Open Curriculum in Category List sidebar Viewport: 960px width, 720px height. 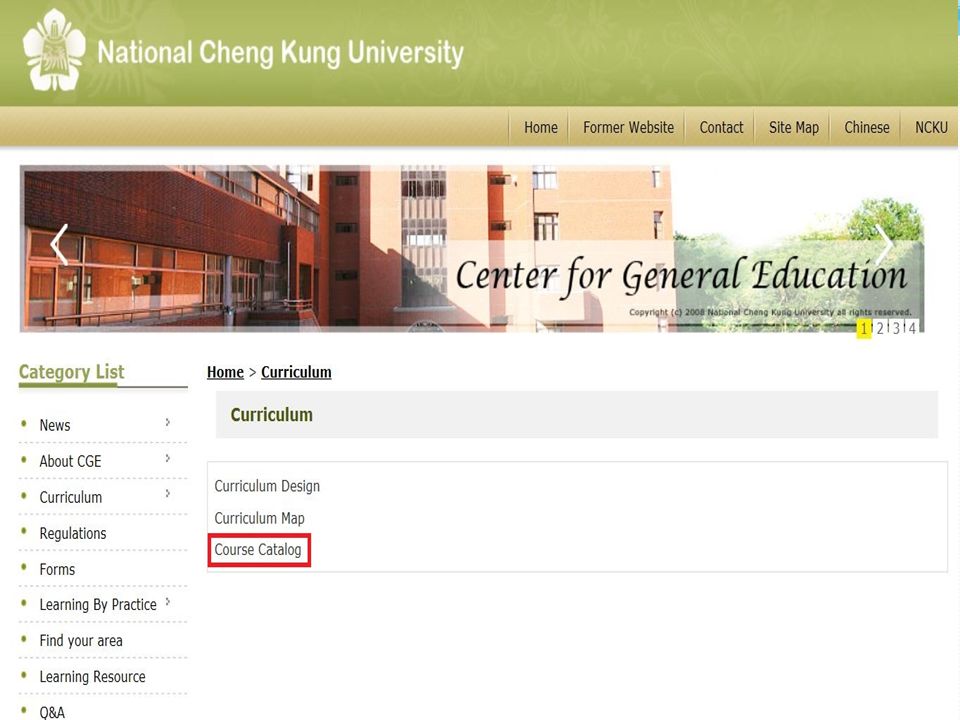pyautogui.click(x=70, y=497)
